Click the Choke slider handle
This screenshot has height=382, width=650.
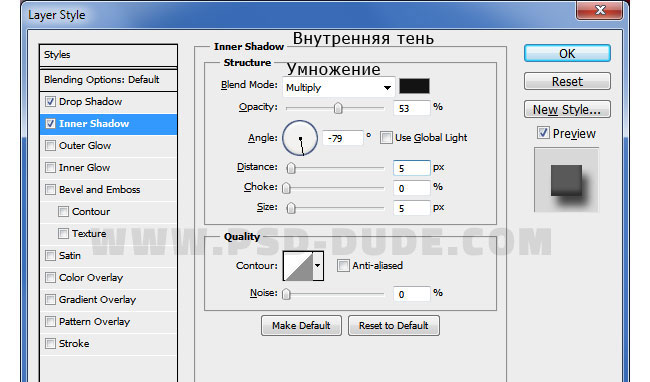click(286, 188)
